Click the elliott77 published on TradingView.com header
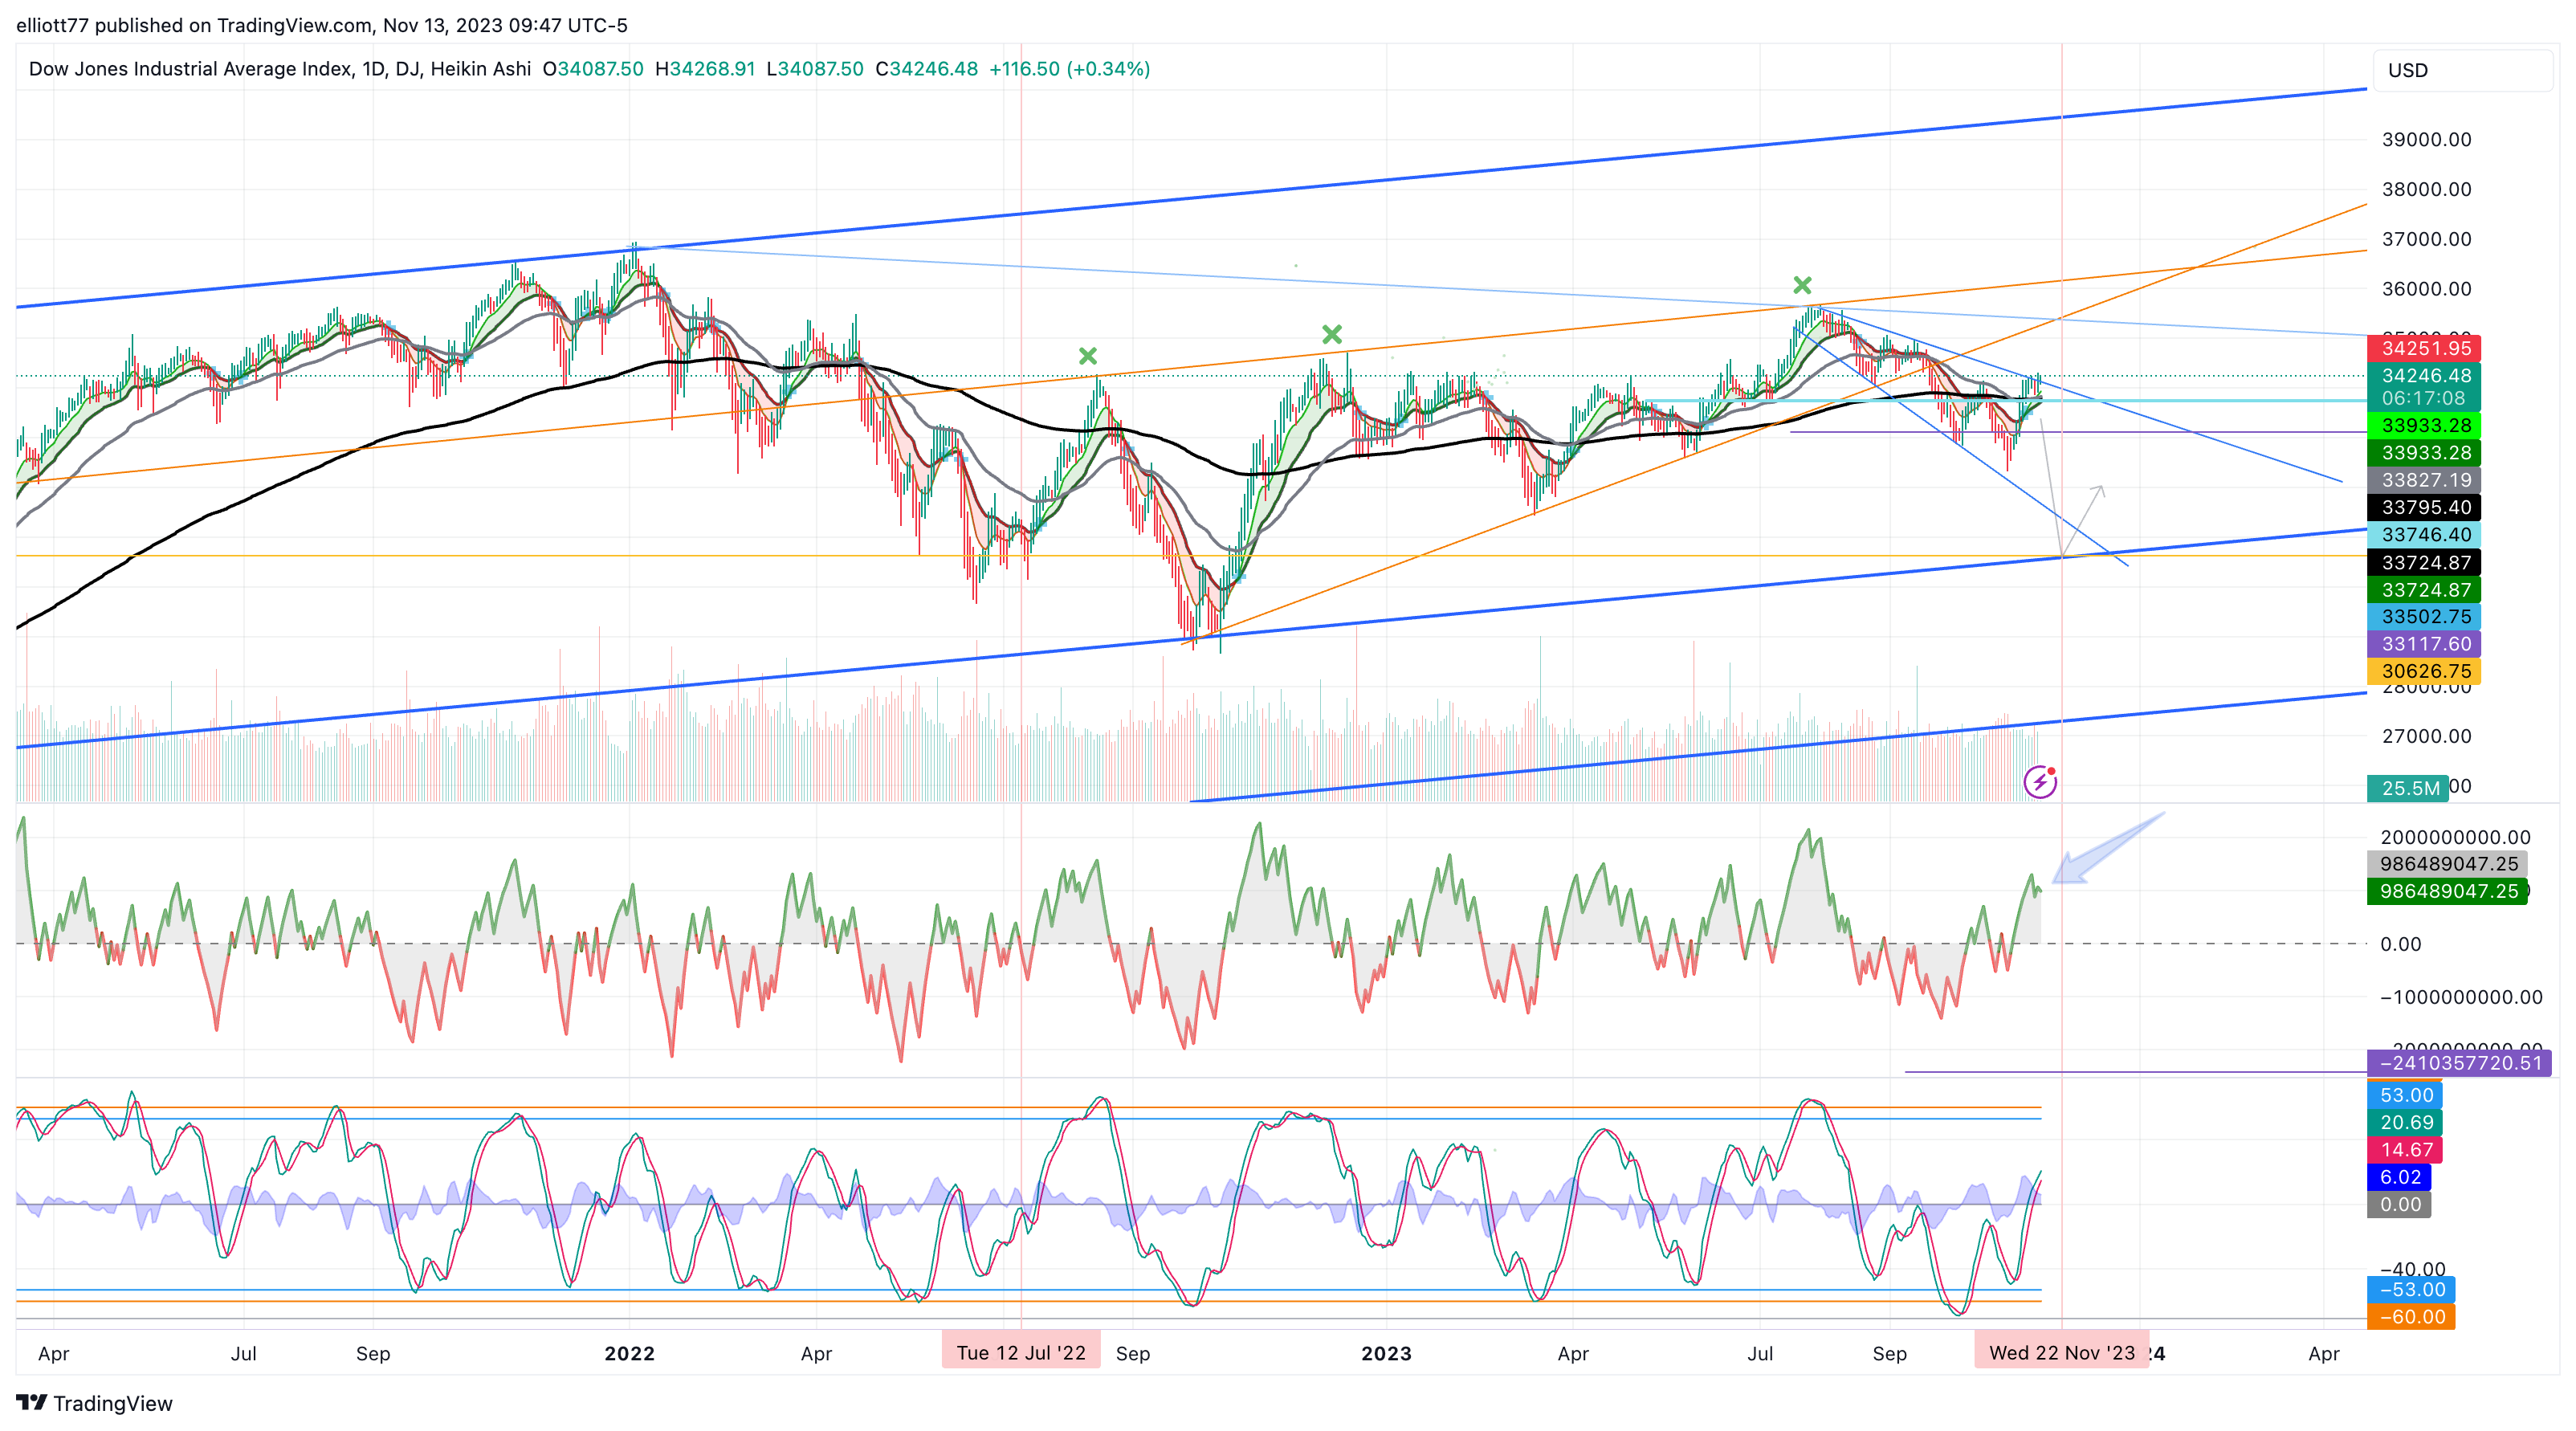 pos(322,25)
